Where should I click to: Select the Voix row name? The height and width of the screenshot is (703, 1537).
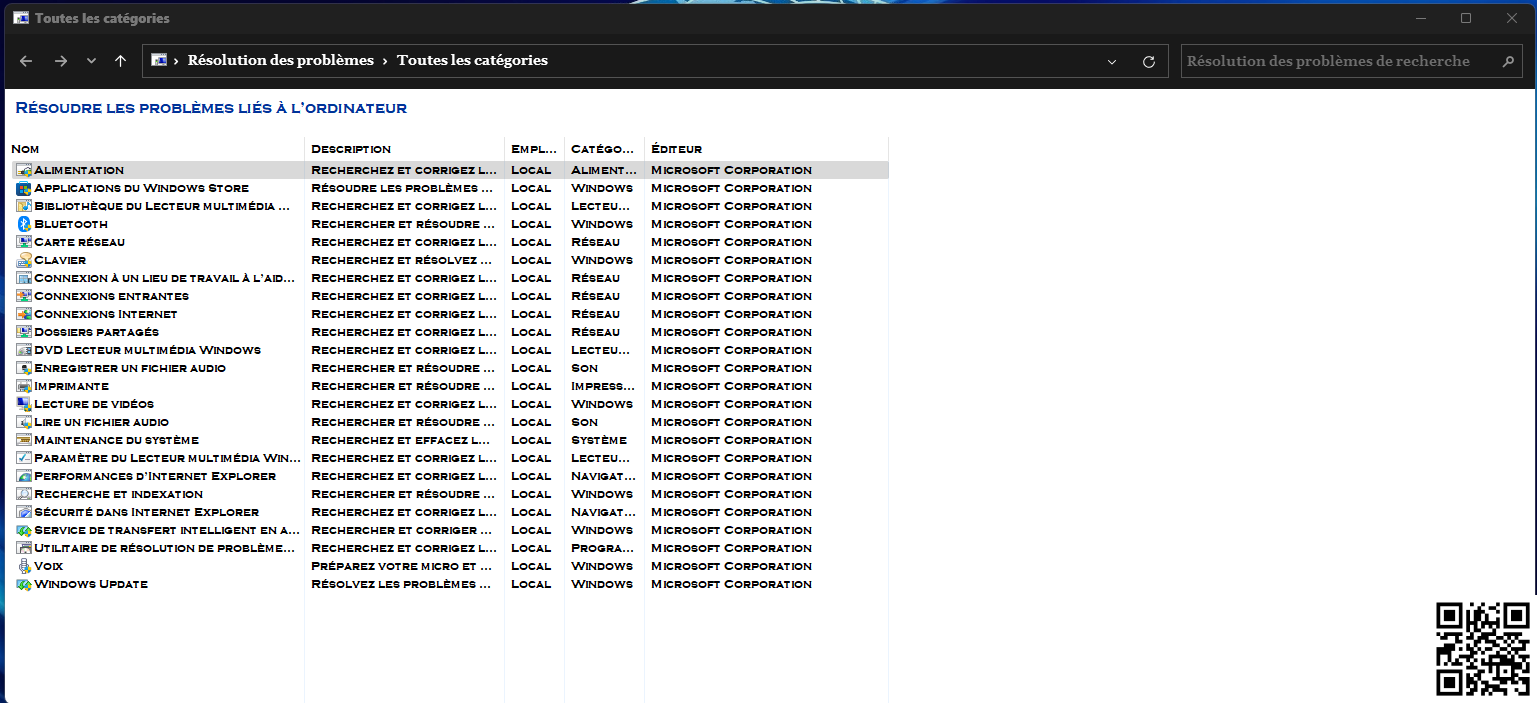[49, 566]
